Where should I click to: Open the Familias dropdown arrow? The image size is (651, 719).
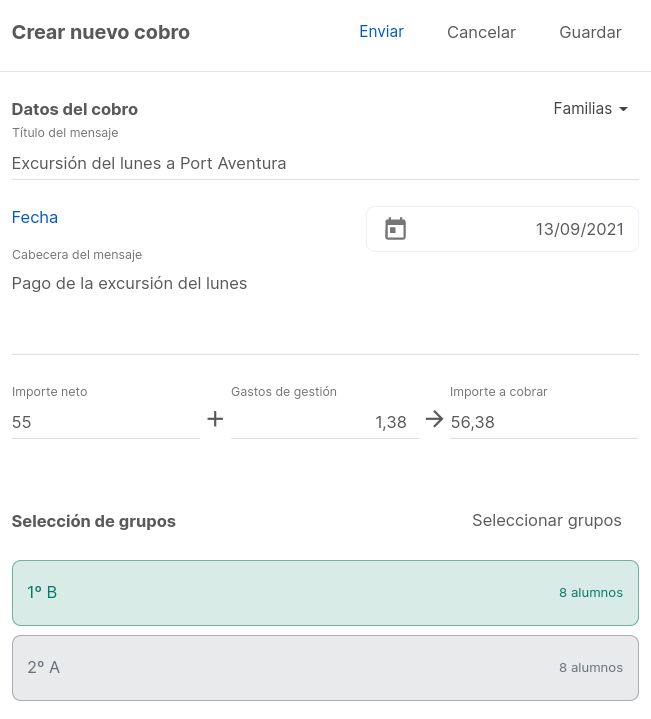pos(624,109)
